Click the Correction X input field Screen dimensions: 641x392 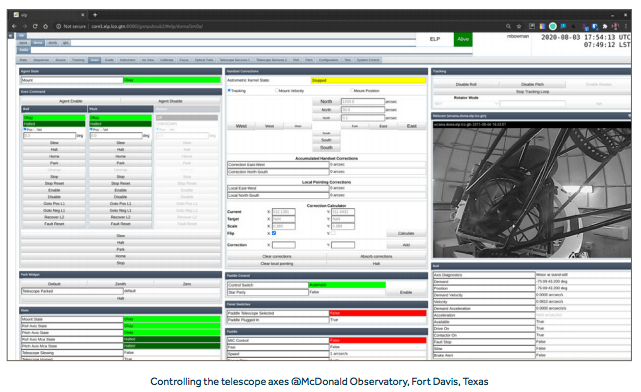[284, 245]
